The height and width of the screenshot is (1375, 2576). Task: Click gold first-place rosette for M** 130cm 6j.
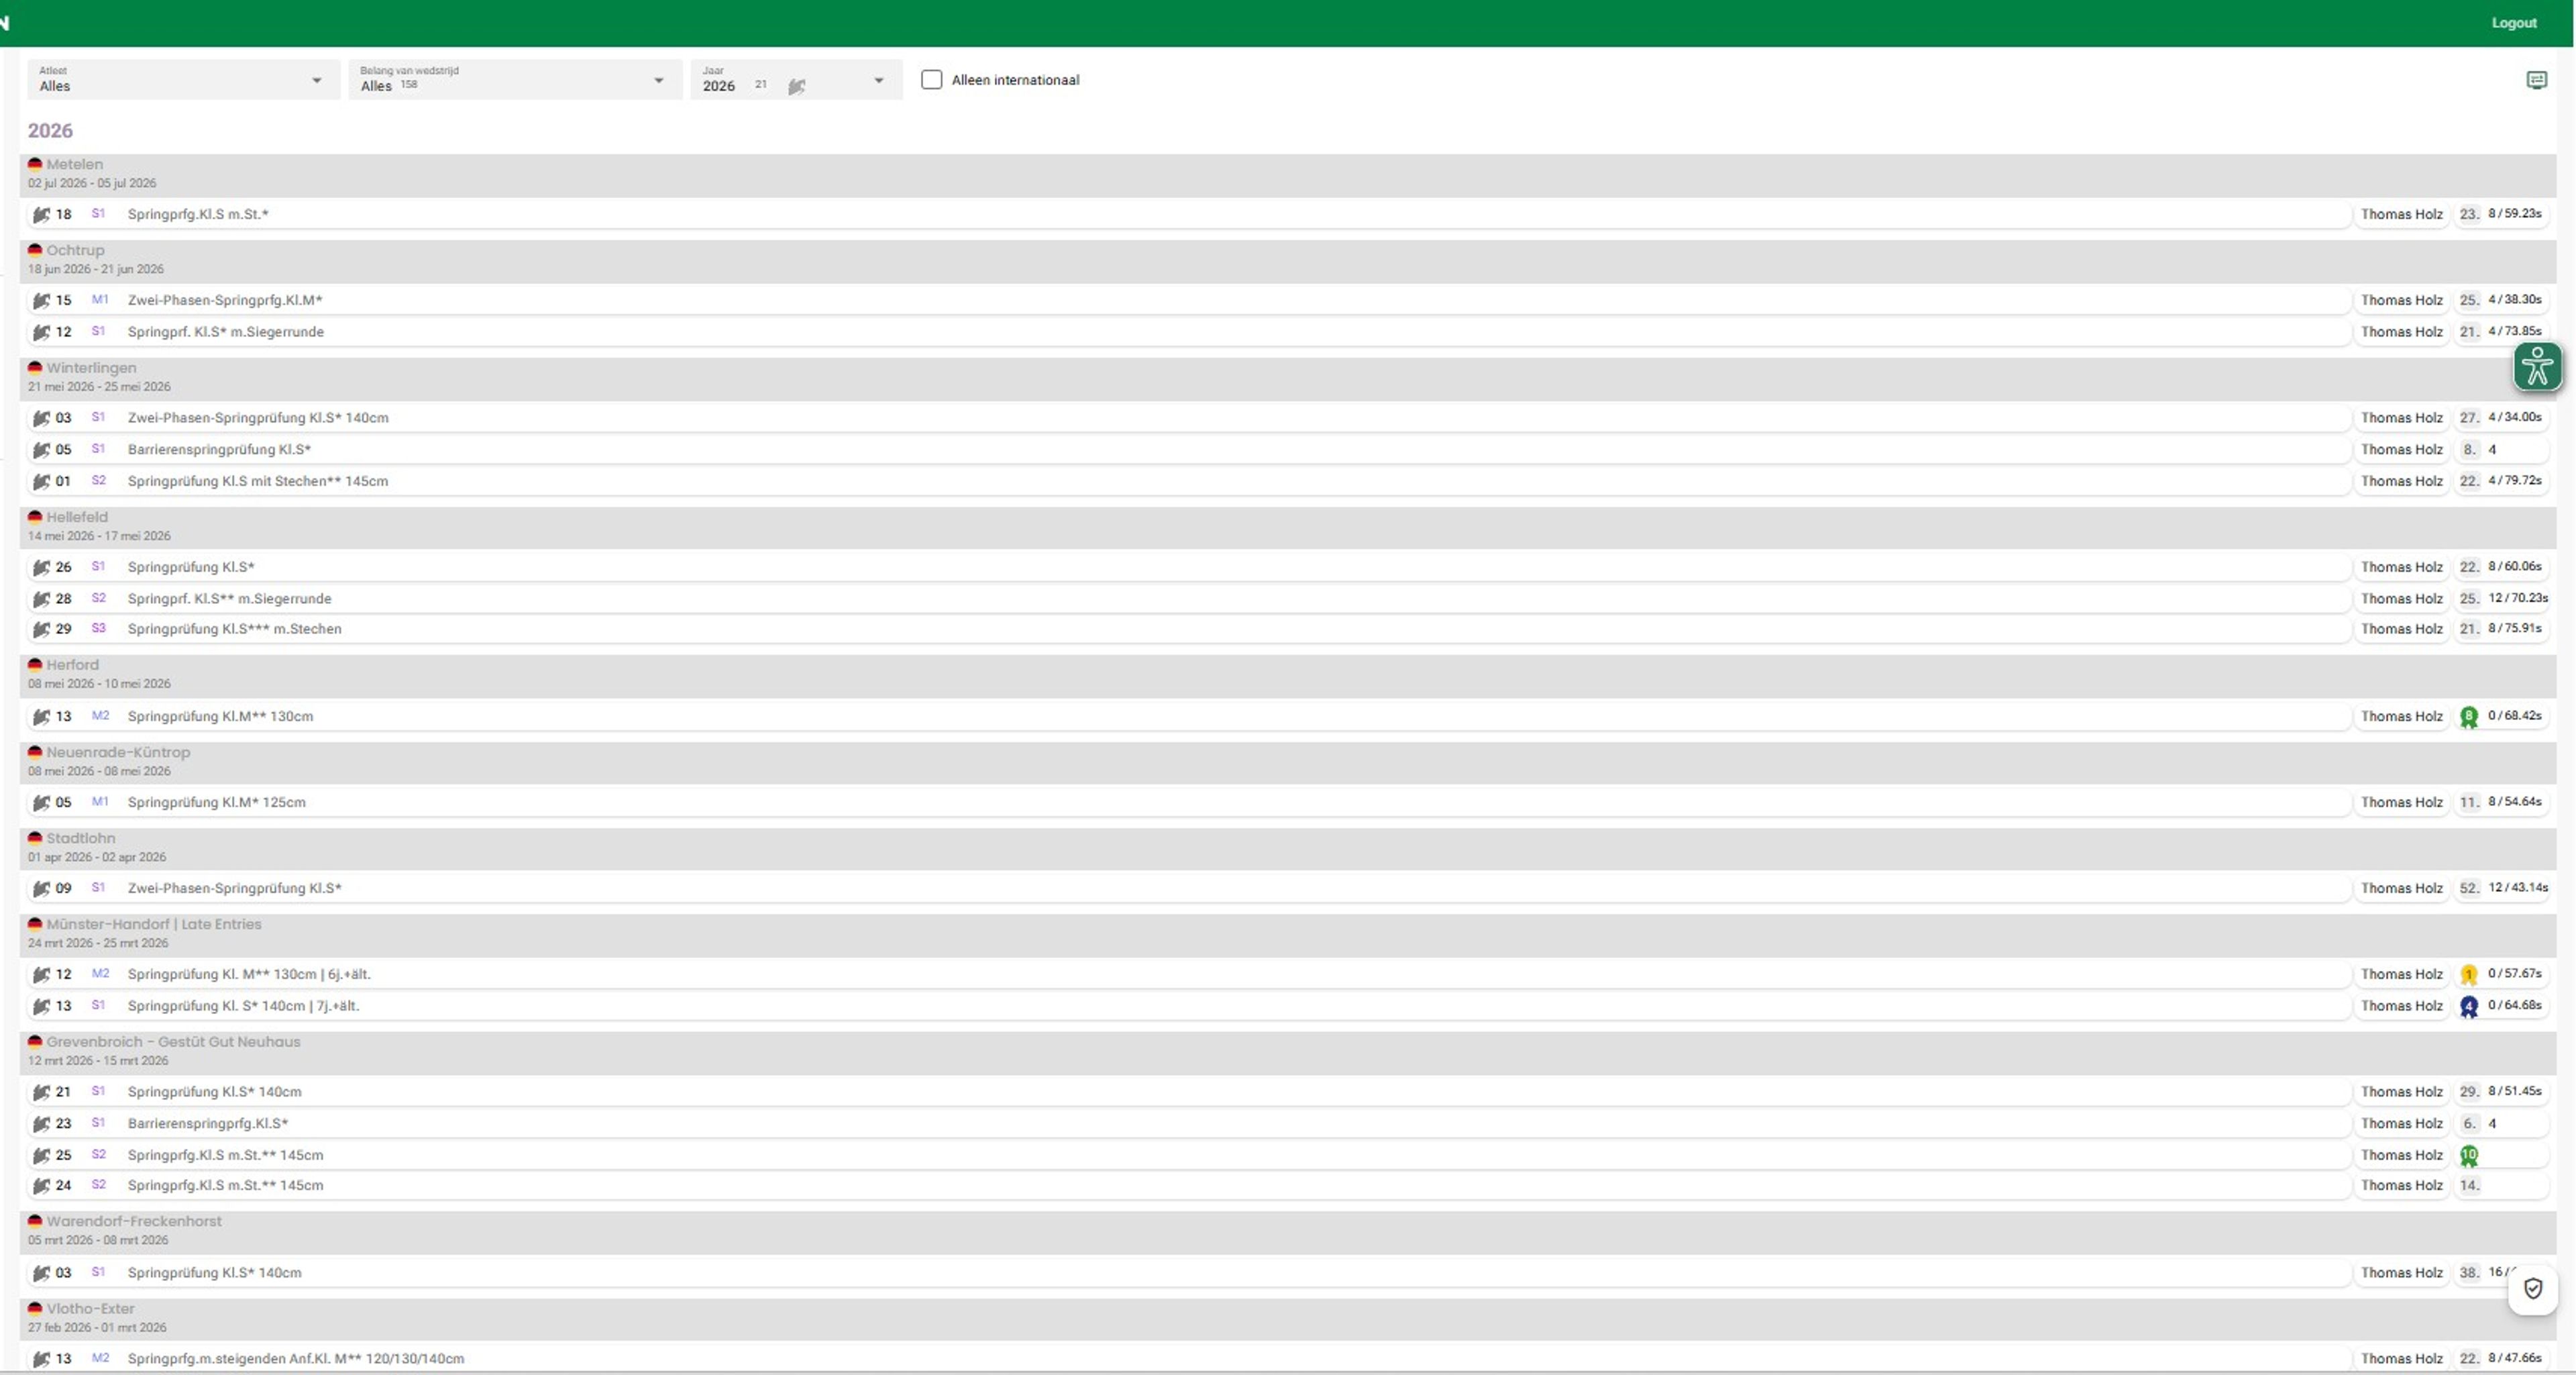pos(2468,975)
